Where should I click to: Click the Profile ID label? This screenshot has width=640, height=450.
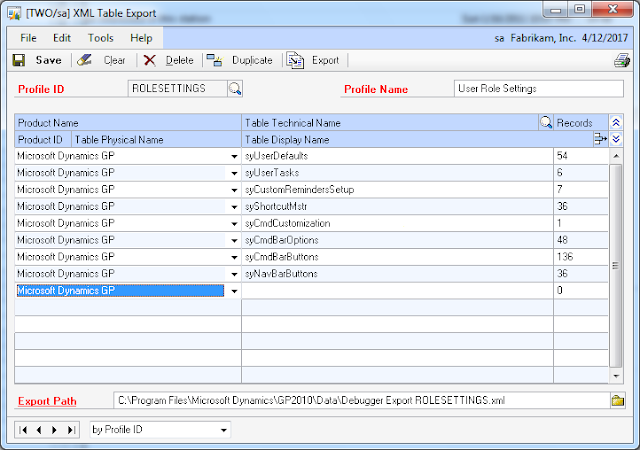41,89
